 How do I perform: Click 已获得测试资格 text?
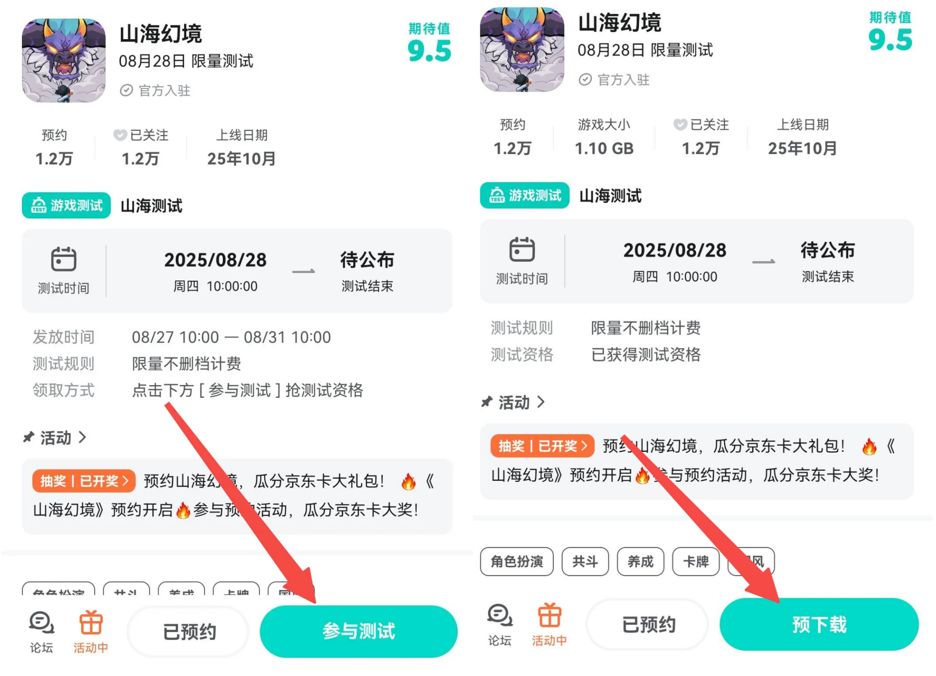click(646, 355)
